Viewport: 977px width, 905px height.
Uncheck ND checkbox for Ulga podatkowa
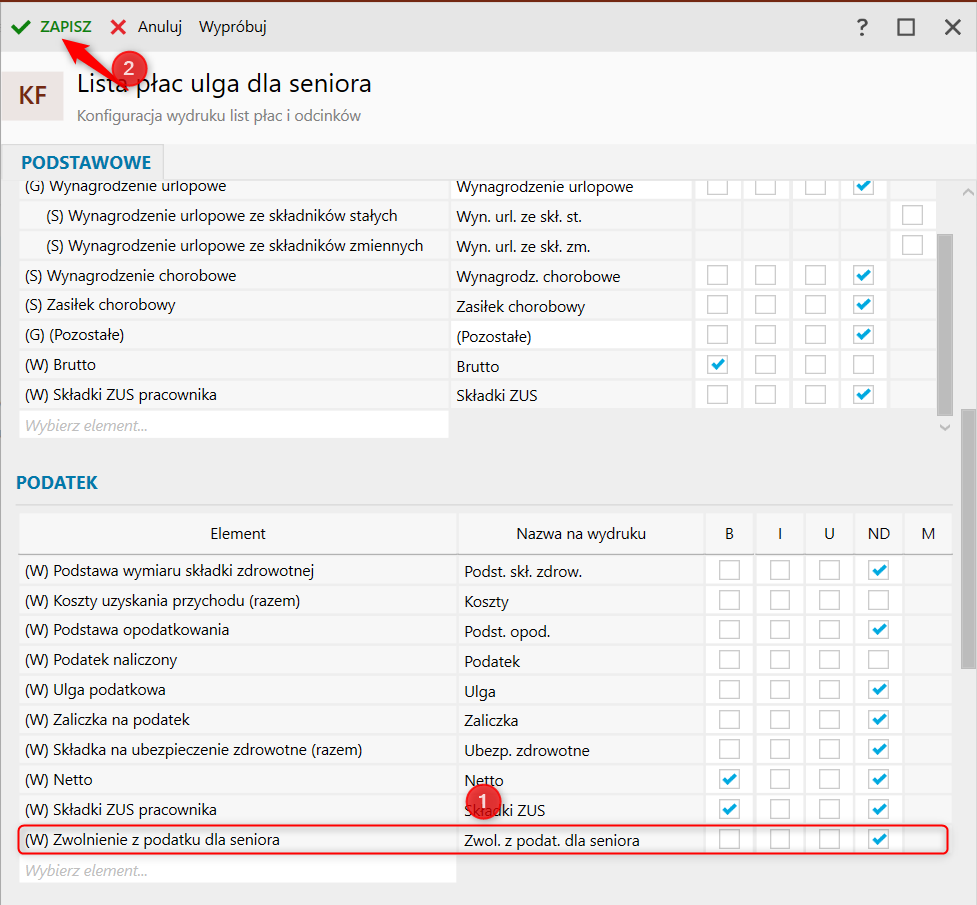pos(879,689)
